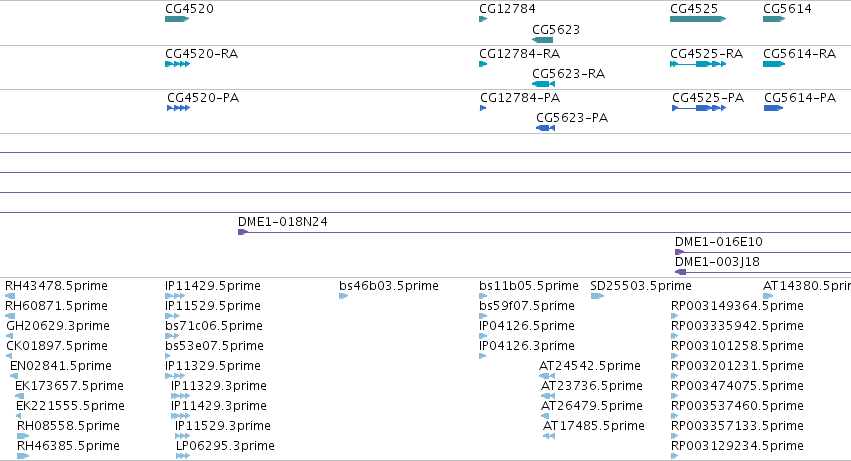Click the bs46b03.5prime EST arrow glyph
Viewport: 851px width, 461px height.
[343, 296]
